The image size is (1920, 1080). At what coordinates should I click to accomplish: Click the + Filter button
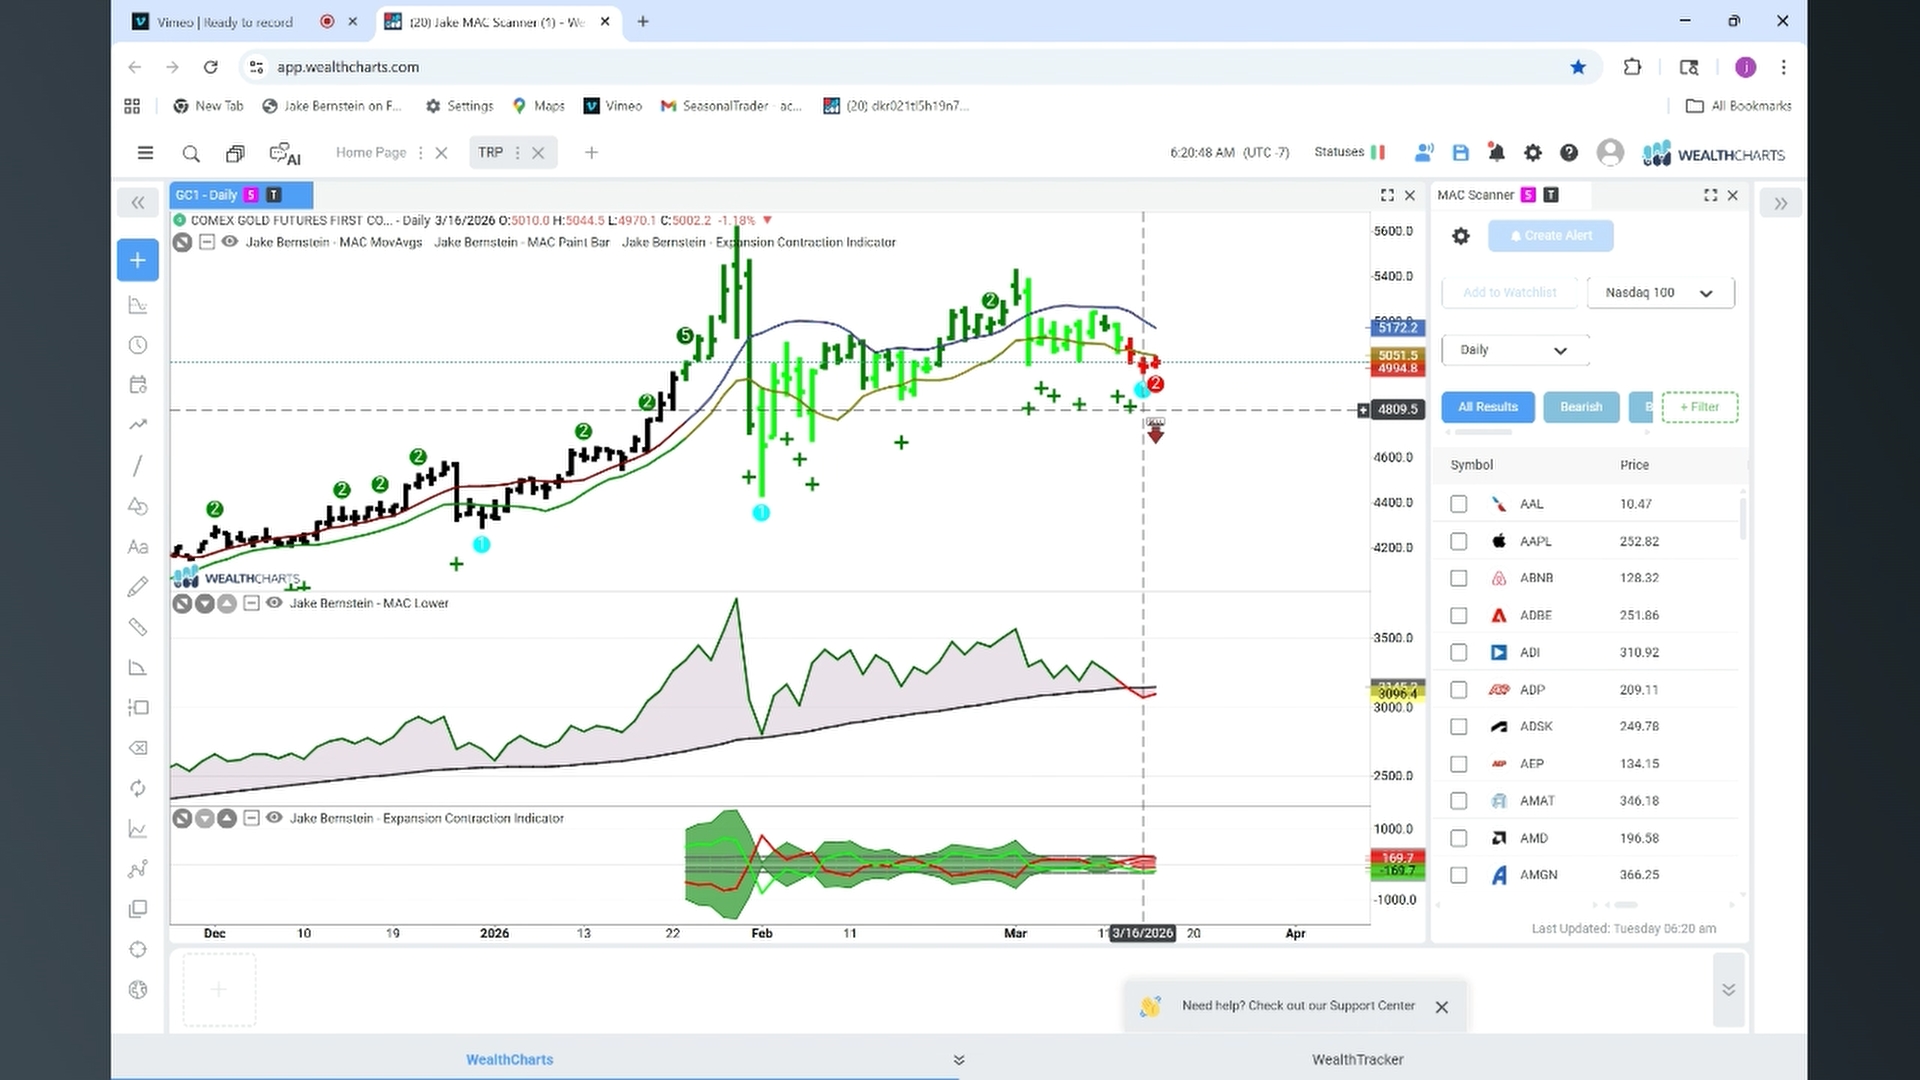click(1700, 407)
